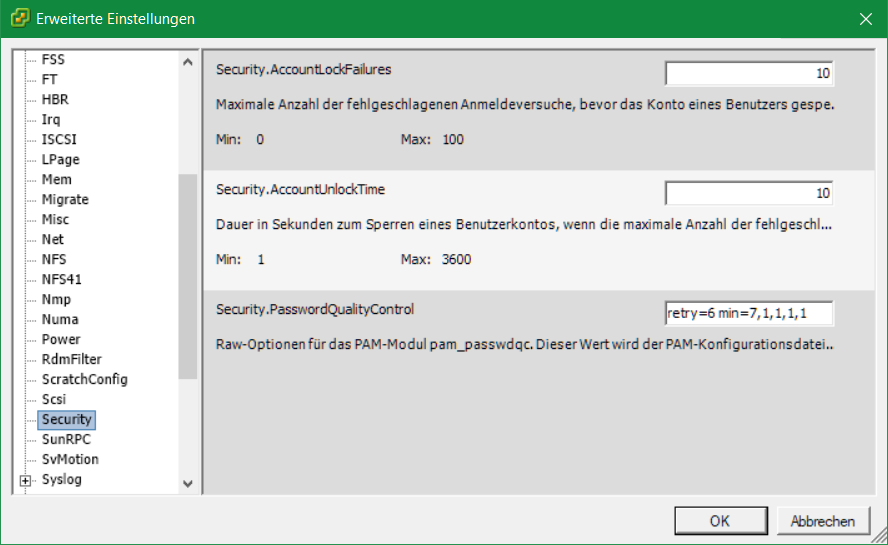The image size is (888, 545).
Task: Close the Erweiterte Einstellungen dialog
Action: [865, 18]
